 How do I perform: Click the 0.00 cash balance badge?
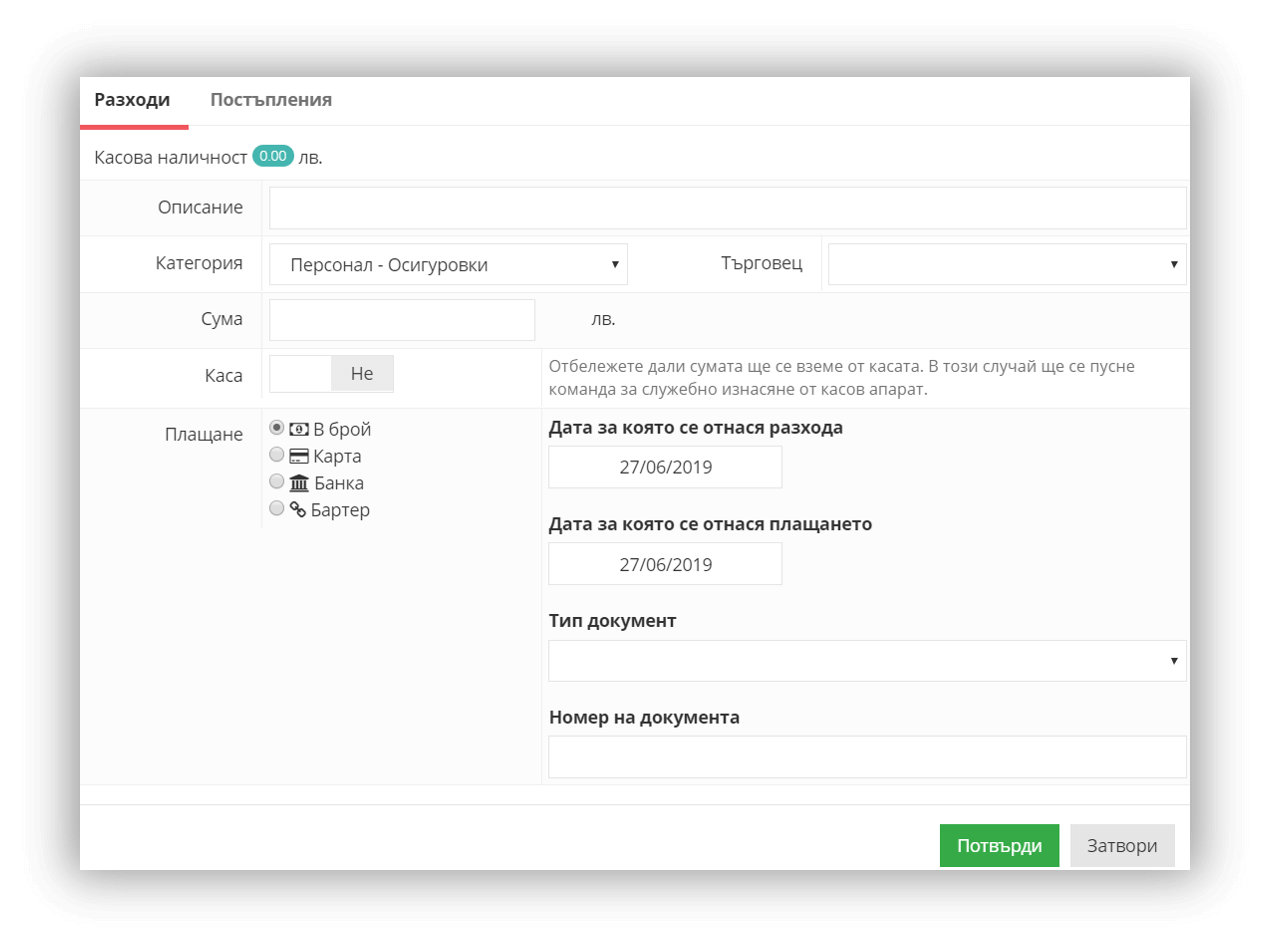273,156
